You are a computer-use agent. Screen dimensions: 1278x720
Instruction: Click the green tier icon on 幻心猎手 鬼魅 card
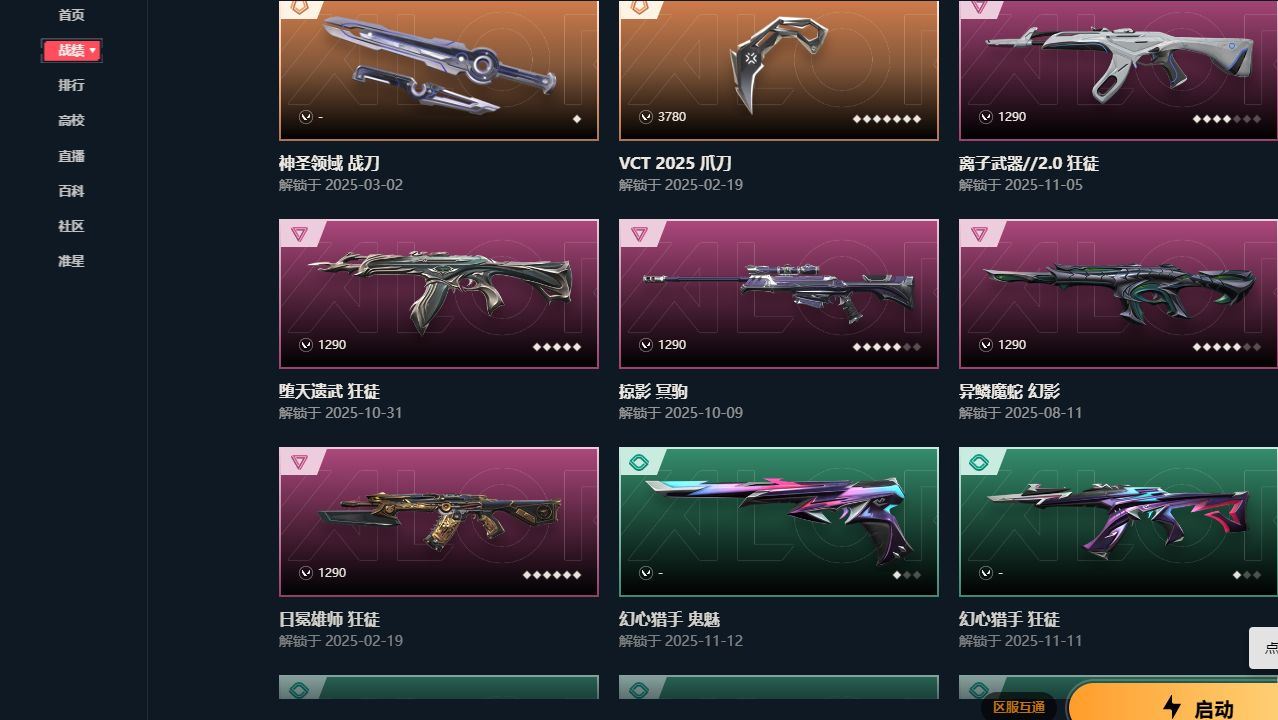click(639, 462)
